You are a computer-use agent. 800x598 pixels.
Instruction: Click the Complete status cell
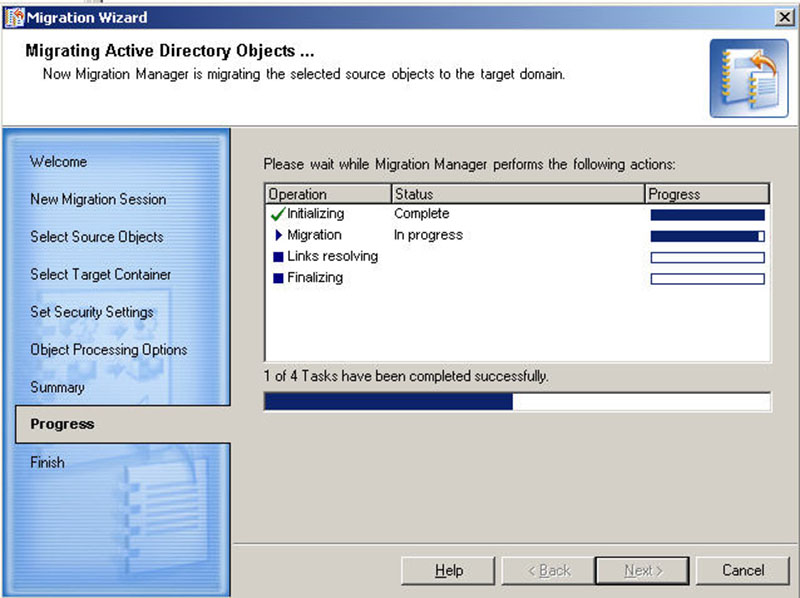pyautogui.click(x=421, y=213)
